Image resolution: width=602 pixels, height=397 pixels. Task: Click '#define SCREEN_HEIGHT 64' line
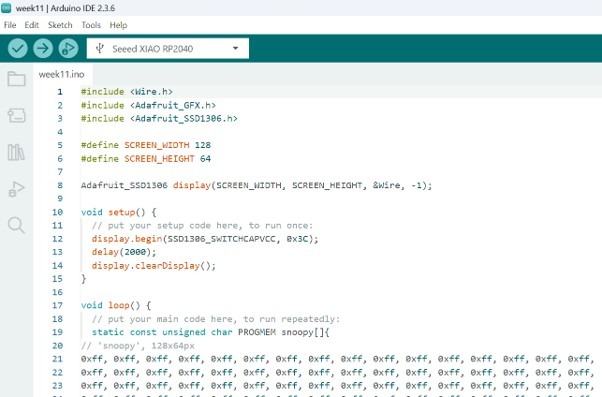[146, 159]
